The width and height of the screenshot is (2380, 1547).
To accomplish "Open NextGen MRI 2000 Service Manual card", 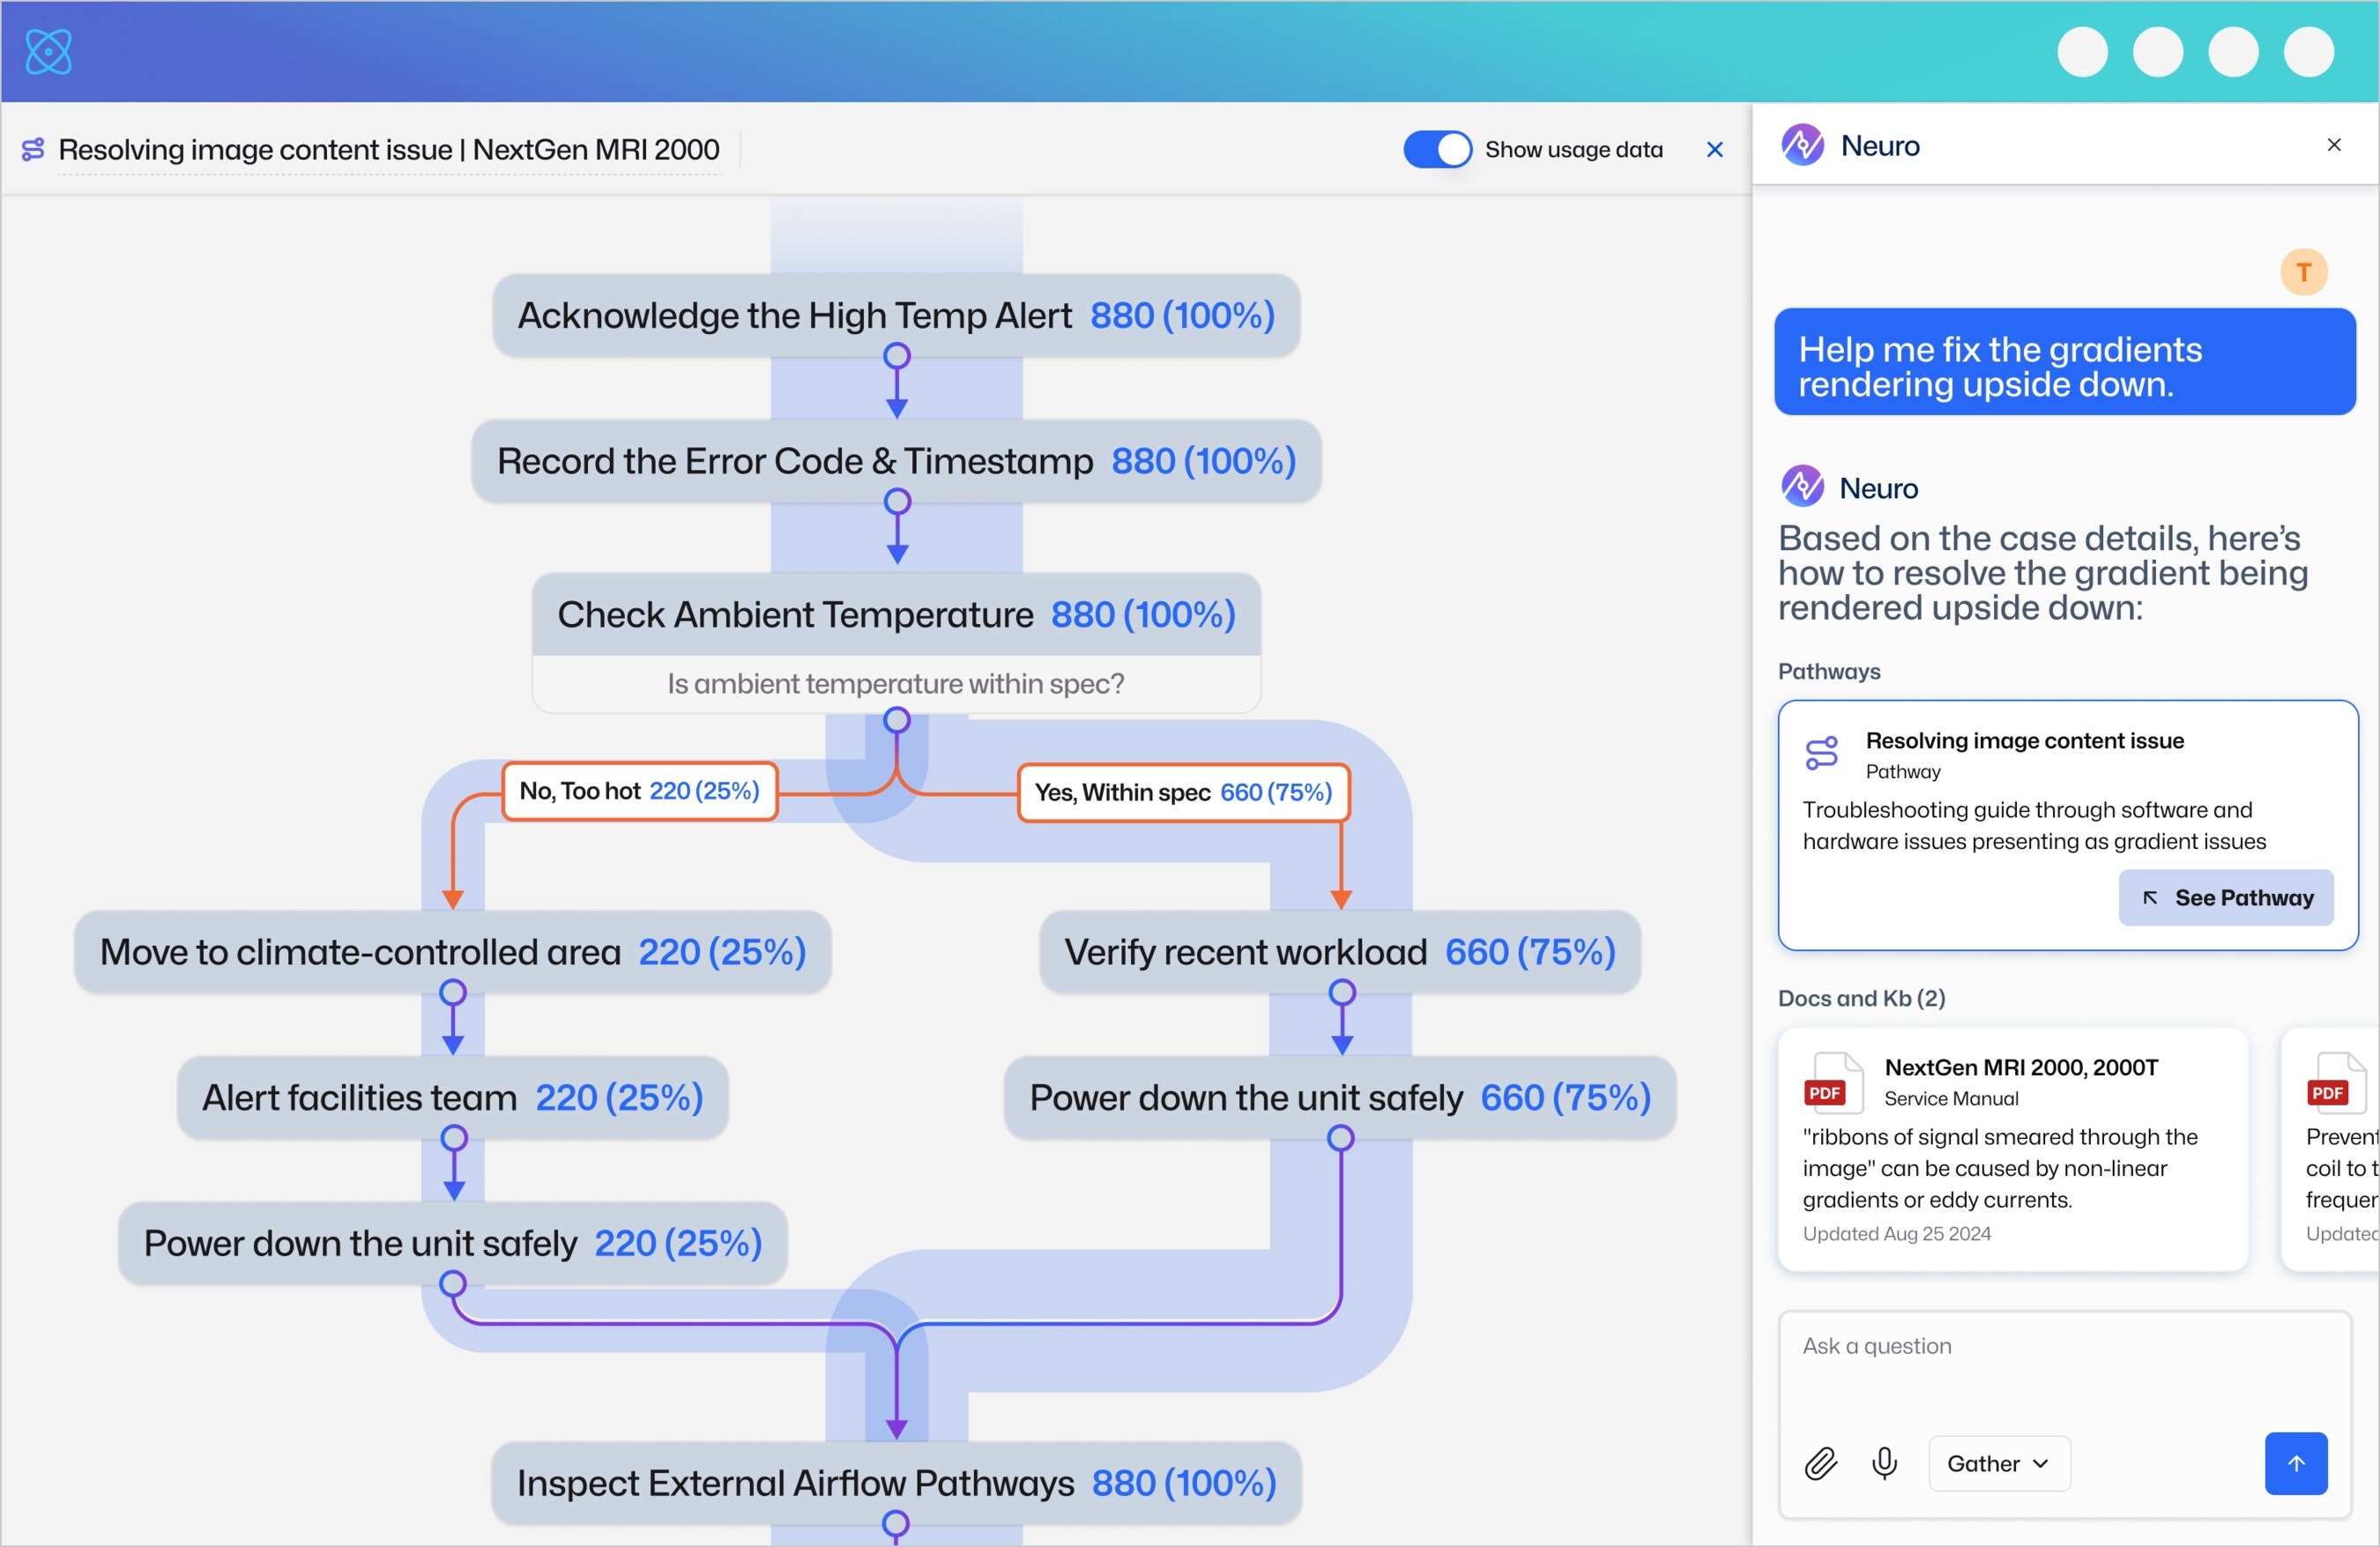I will [x=2012, y=1150].
